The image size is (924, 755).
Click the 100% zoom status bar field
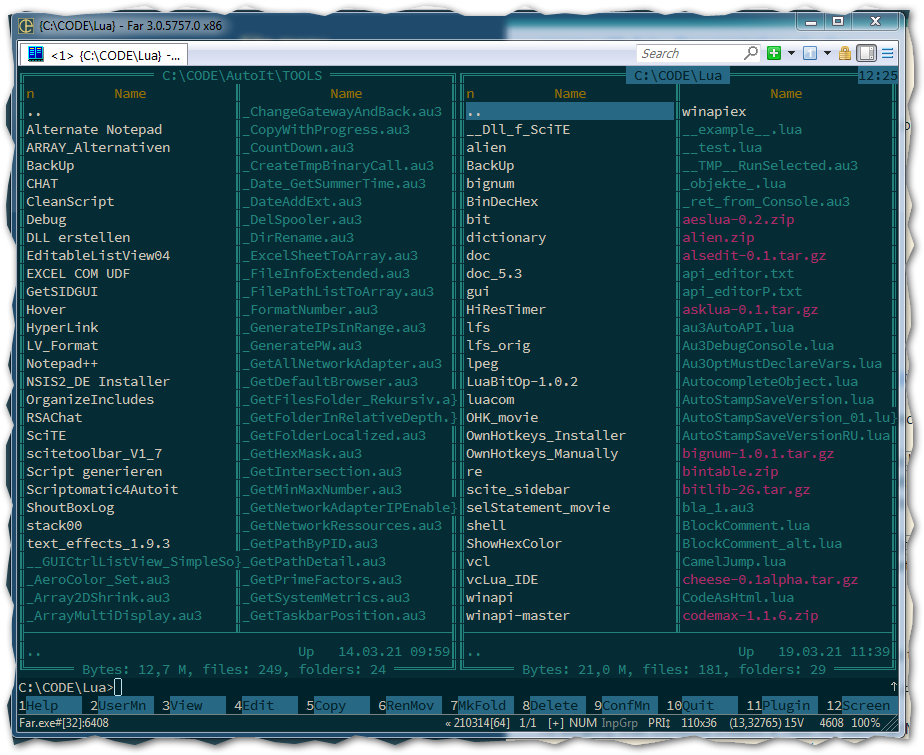pos(866,722)
